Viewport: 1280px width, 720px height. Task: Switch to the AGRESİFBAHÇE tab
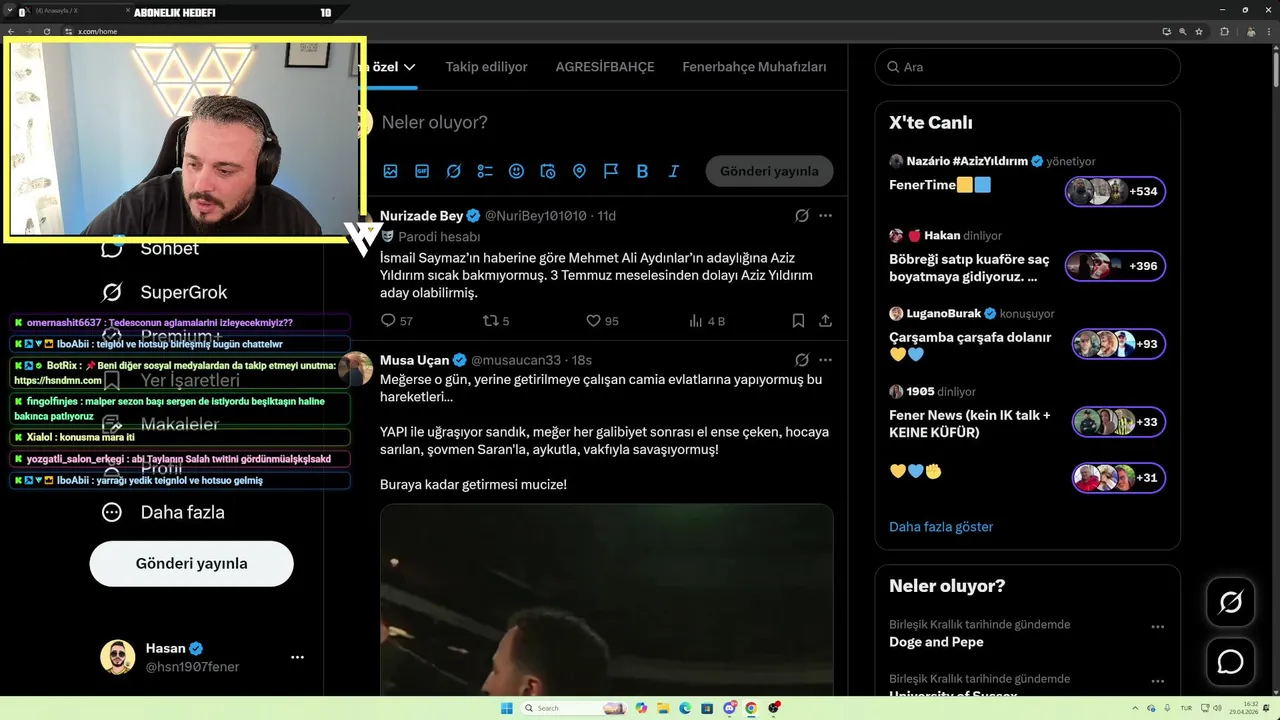point(605,67)
